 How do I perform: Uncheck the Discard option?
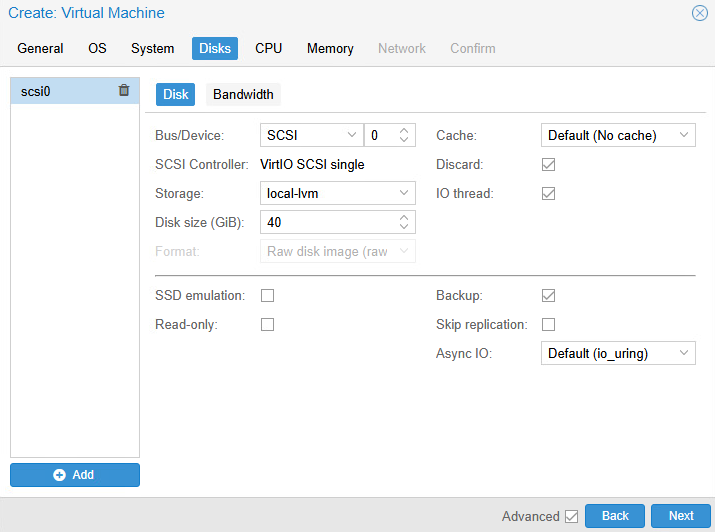(548, 164)
